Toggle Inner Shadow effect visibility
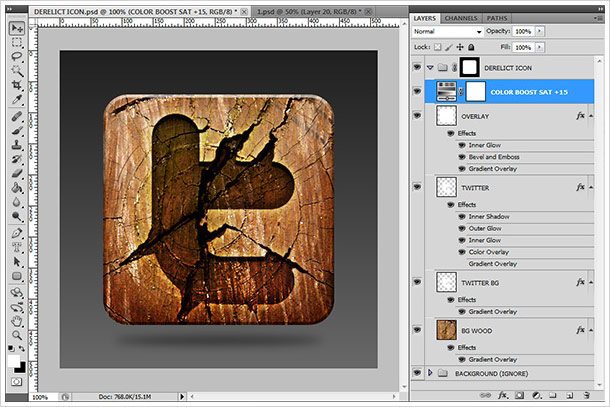 (462, 216)
